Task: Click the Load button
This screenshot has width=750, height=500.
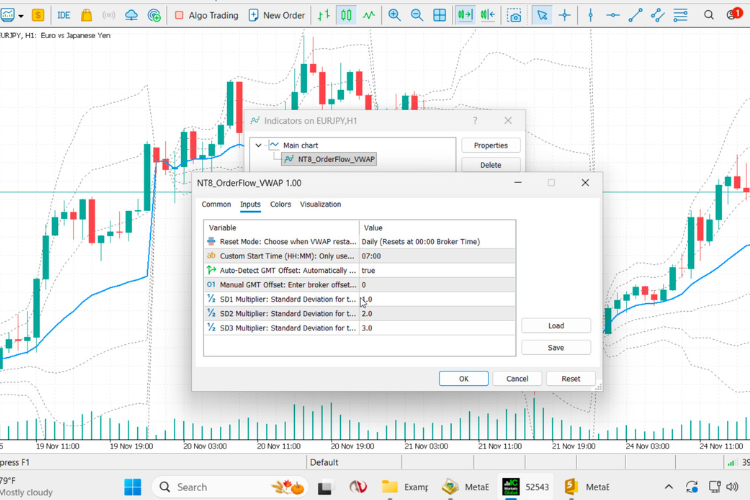Action: (556, 326)
